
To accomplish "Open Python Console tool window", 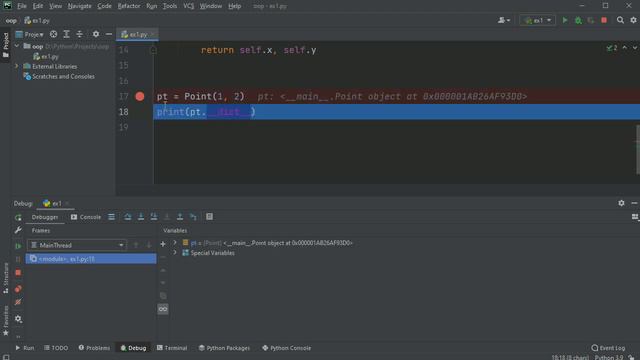I will click(287, 348).
